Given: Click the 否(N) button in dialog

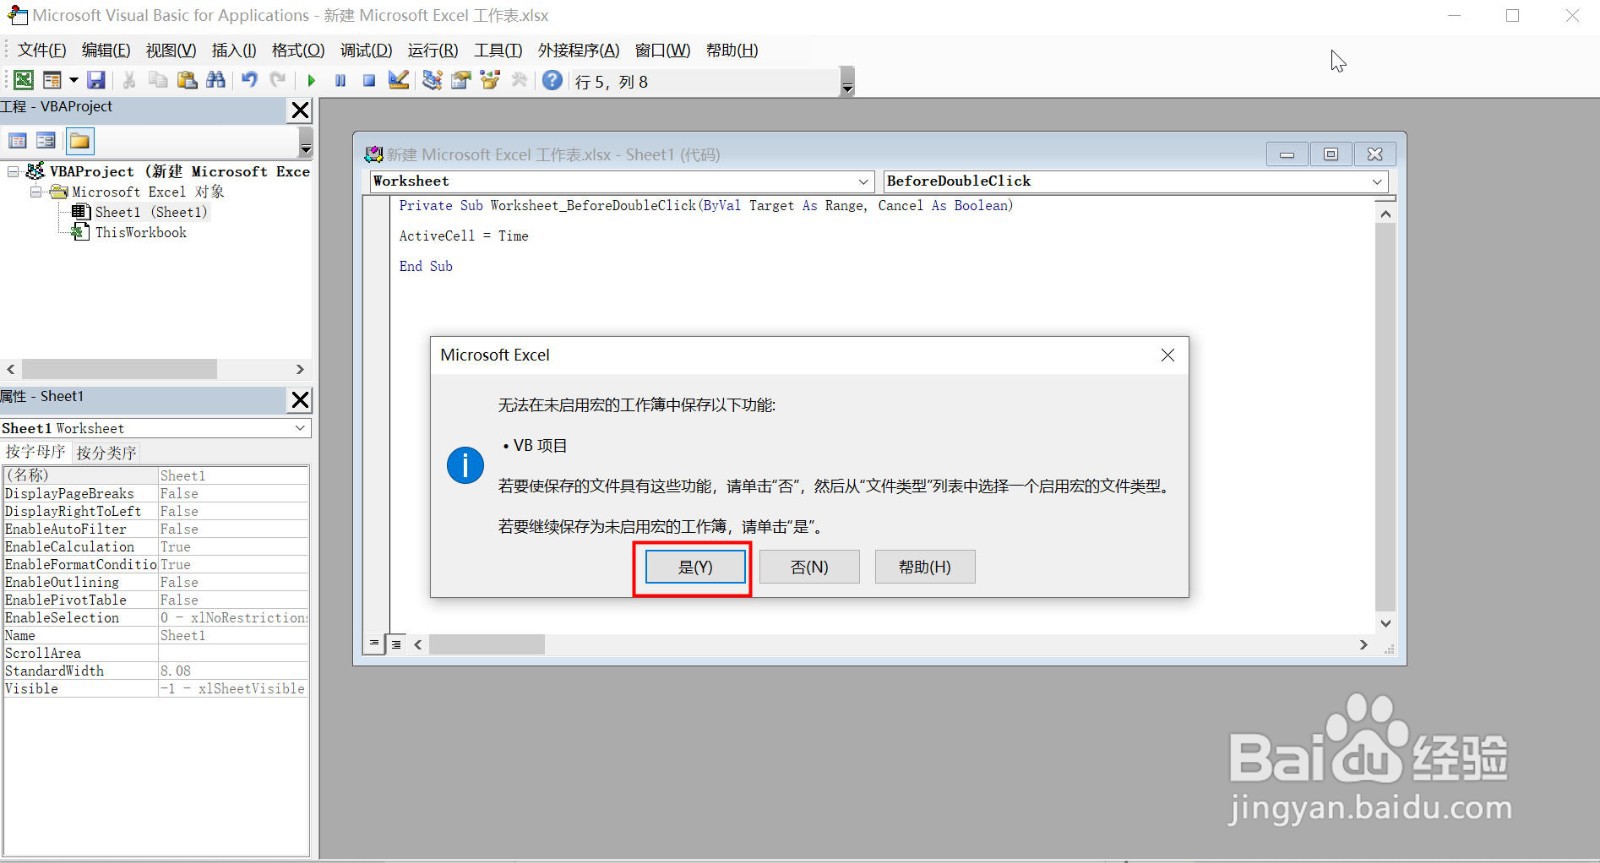Looking at the screenshot, I should pyautogui.click(x=809, y=567).
